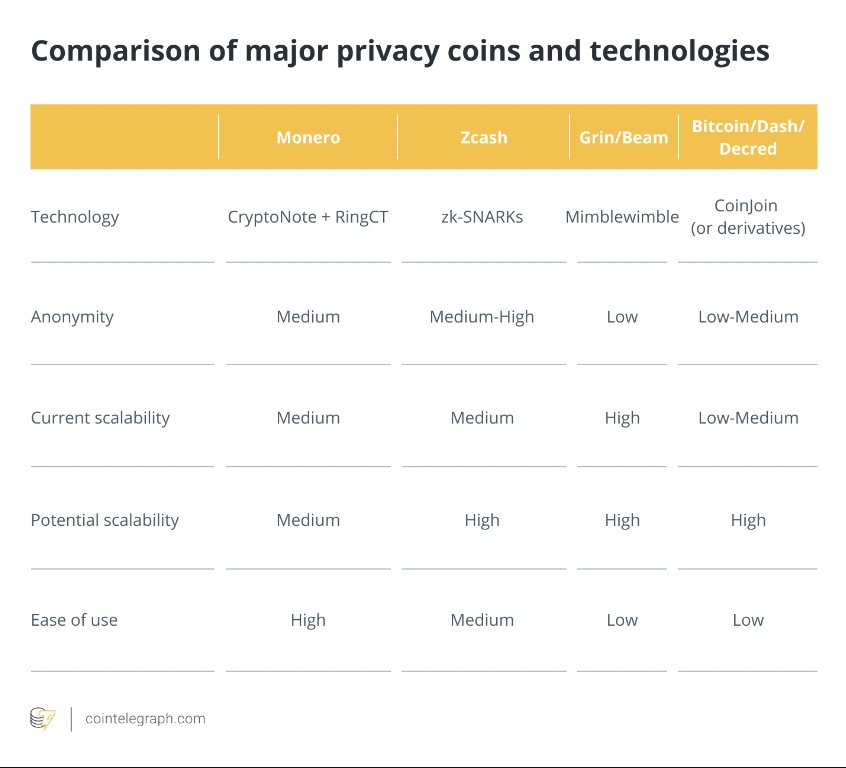This screenshot has height=768, width=846.
Task: Click the Current scalability row label
Action: (x=100, y=418)
